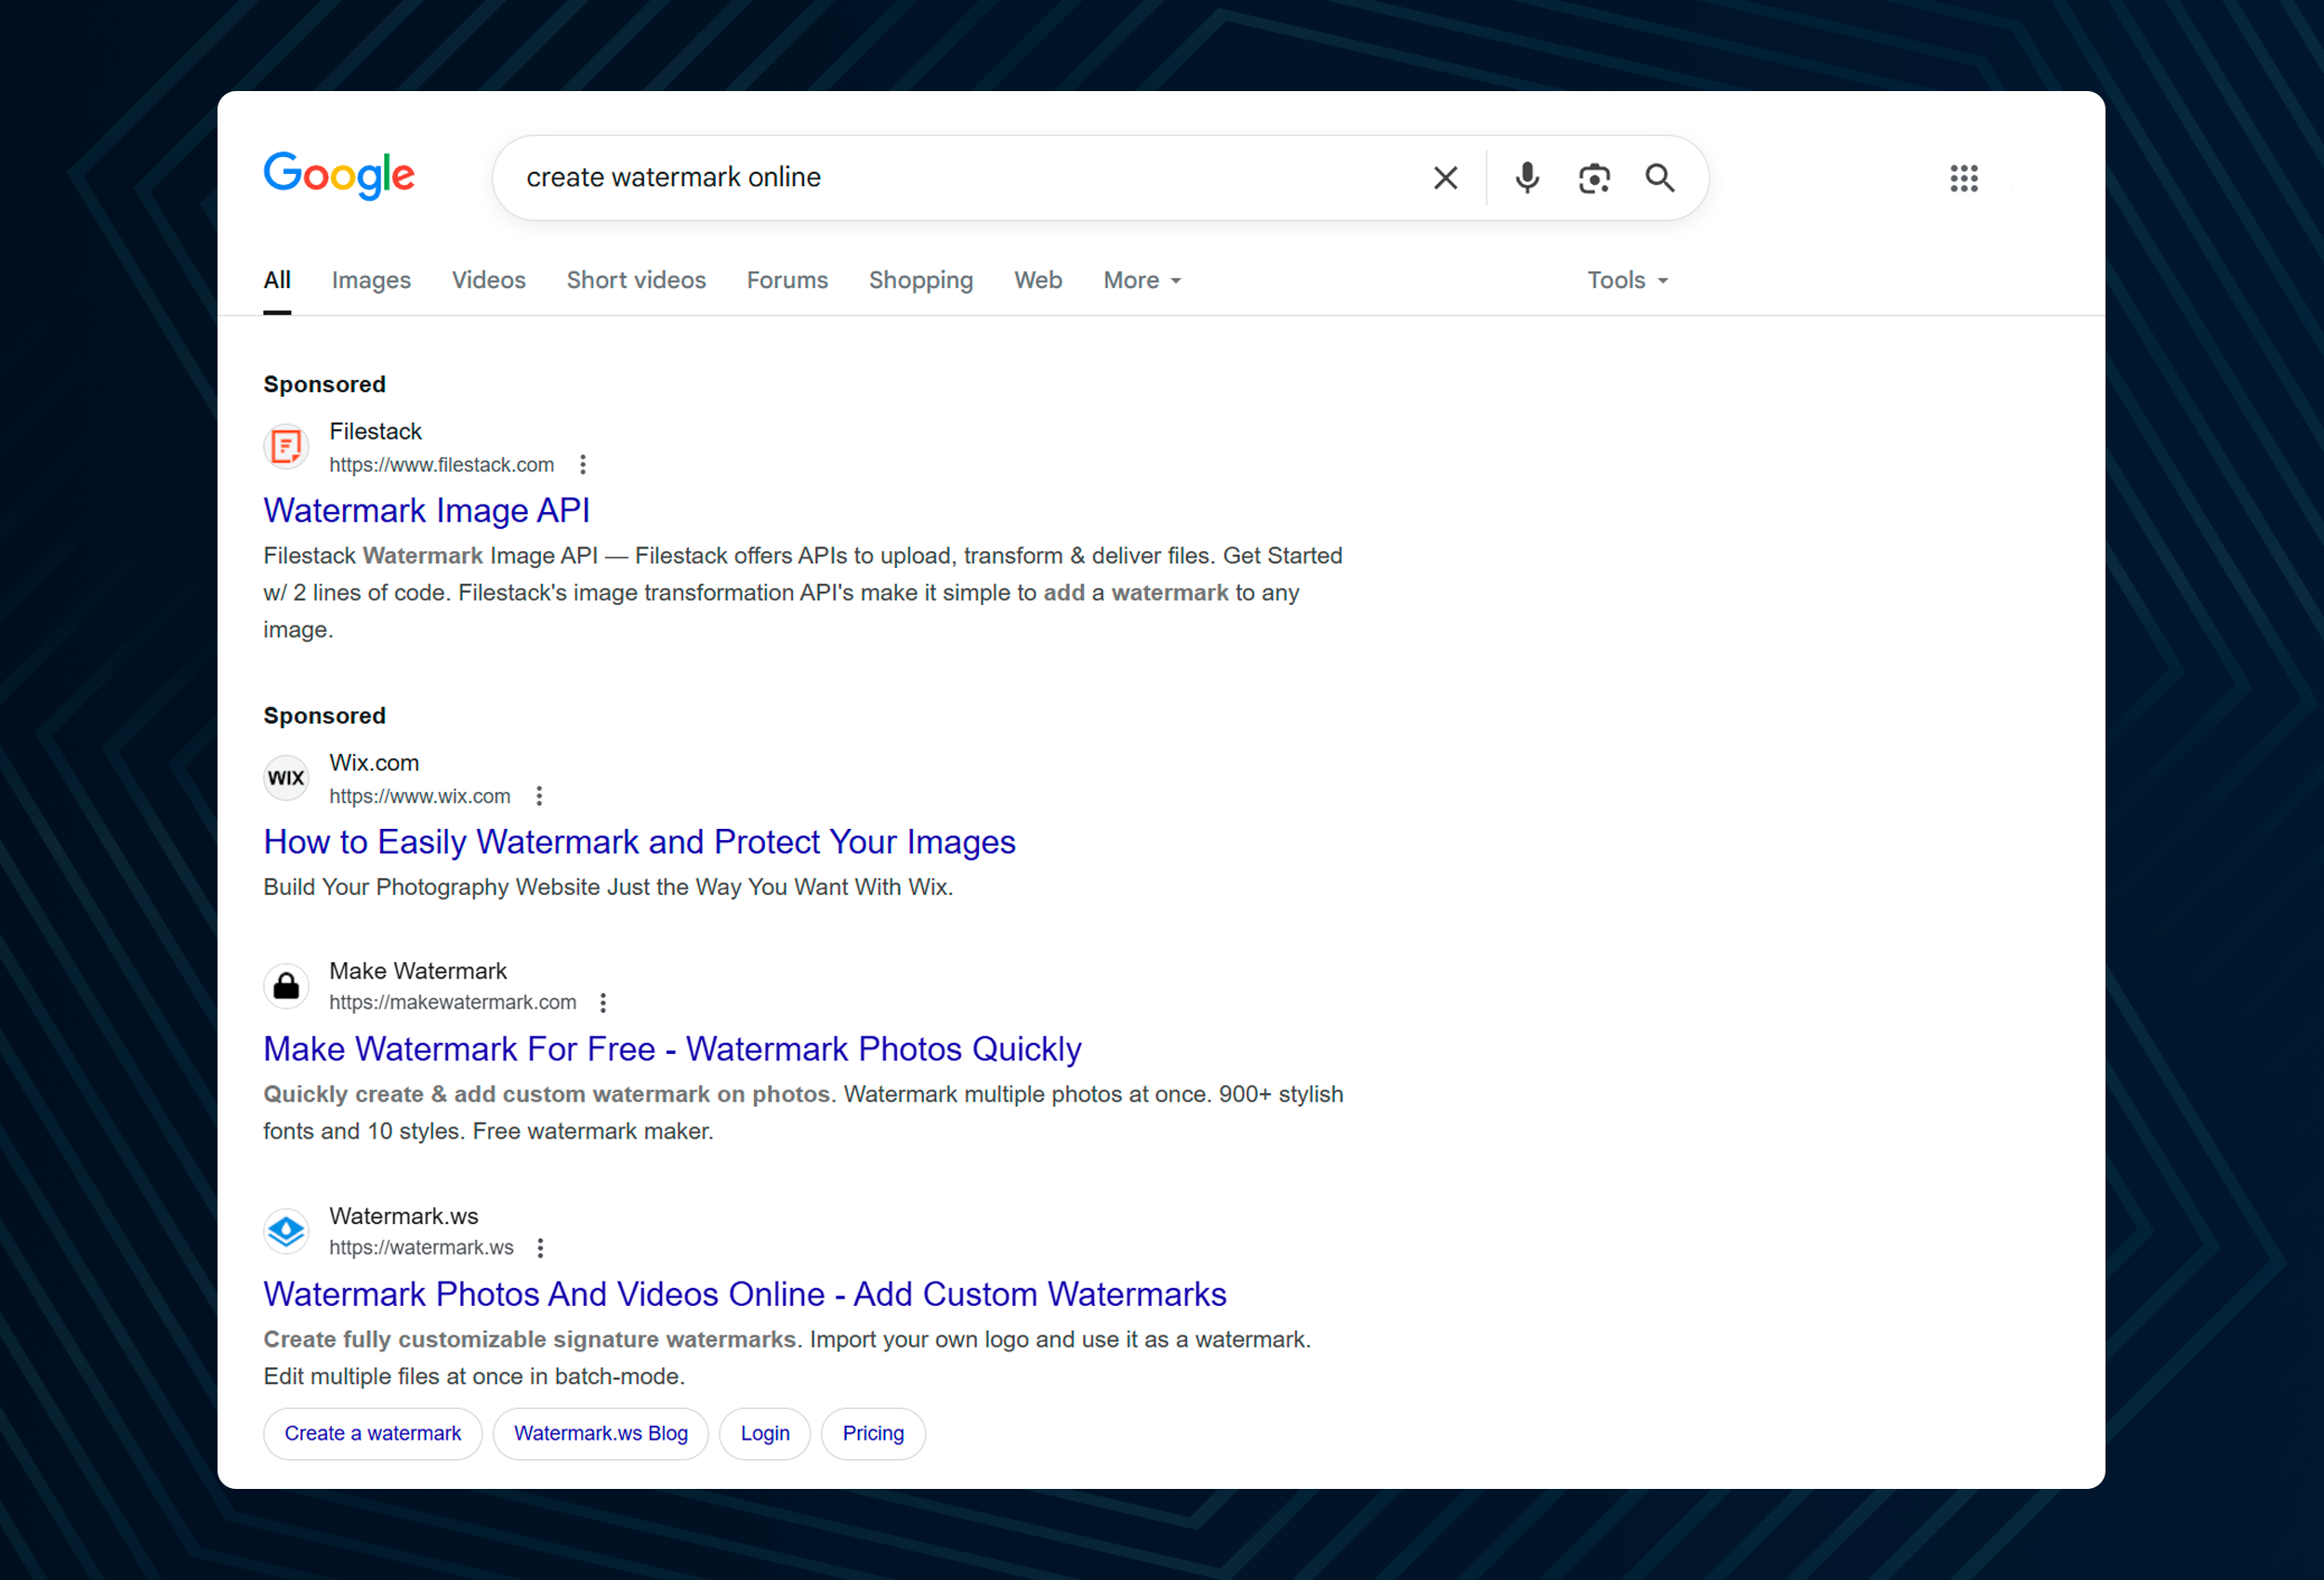
Task: Click the Make Watermark lock favicon
Action: [x=287, y=985]
